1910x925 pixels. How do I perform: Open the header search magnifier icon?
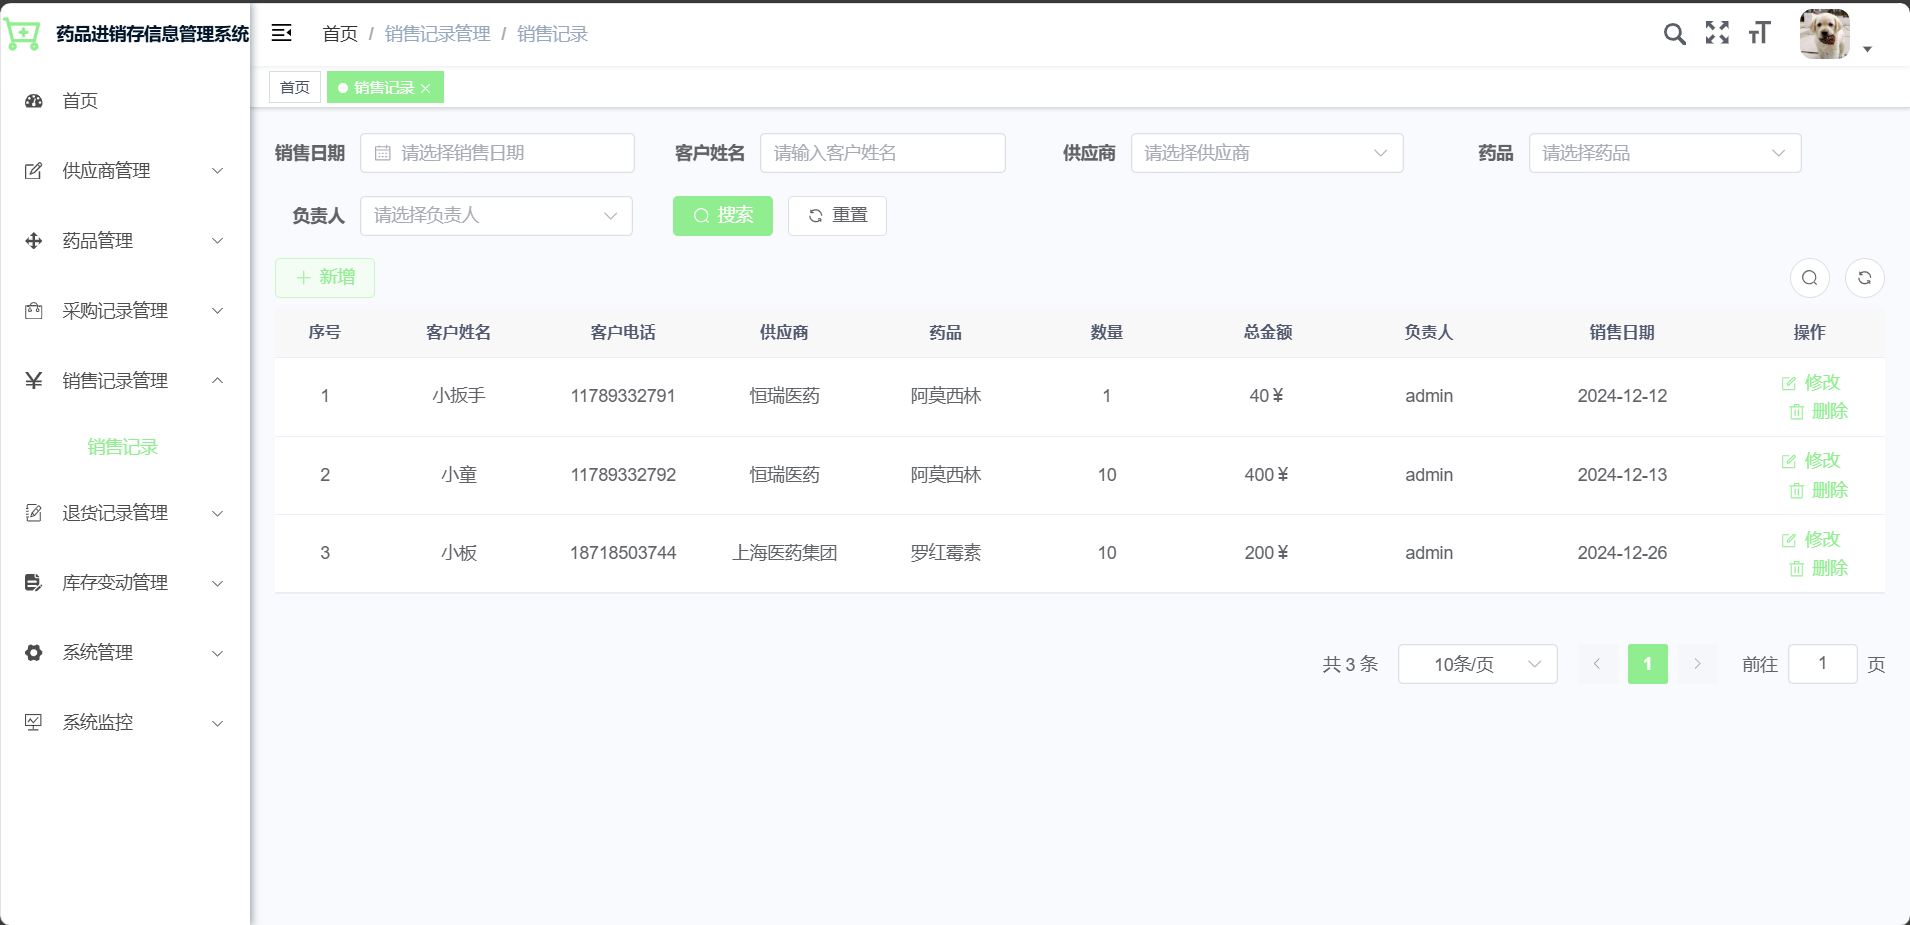(1674, 34)
